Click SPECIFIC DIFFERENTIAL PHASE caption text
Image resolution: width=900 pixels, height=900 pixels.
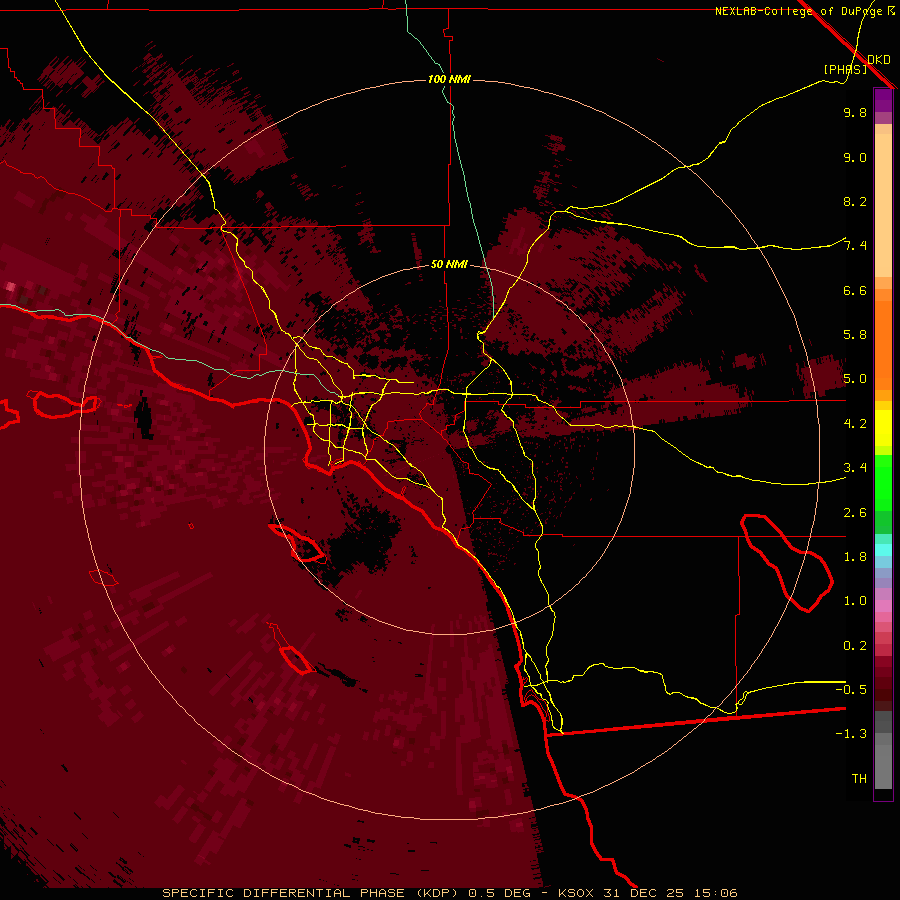click(286, 893)
